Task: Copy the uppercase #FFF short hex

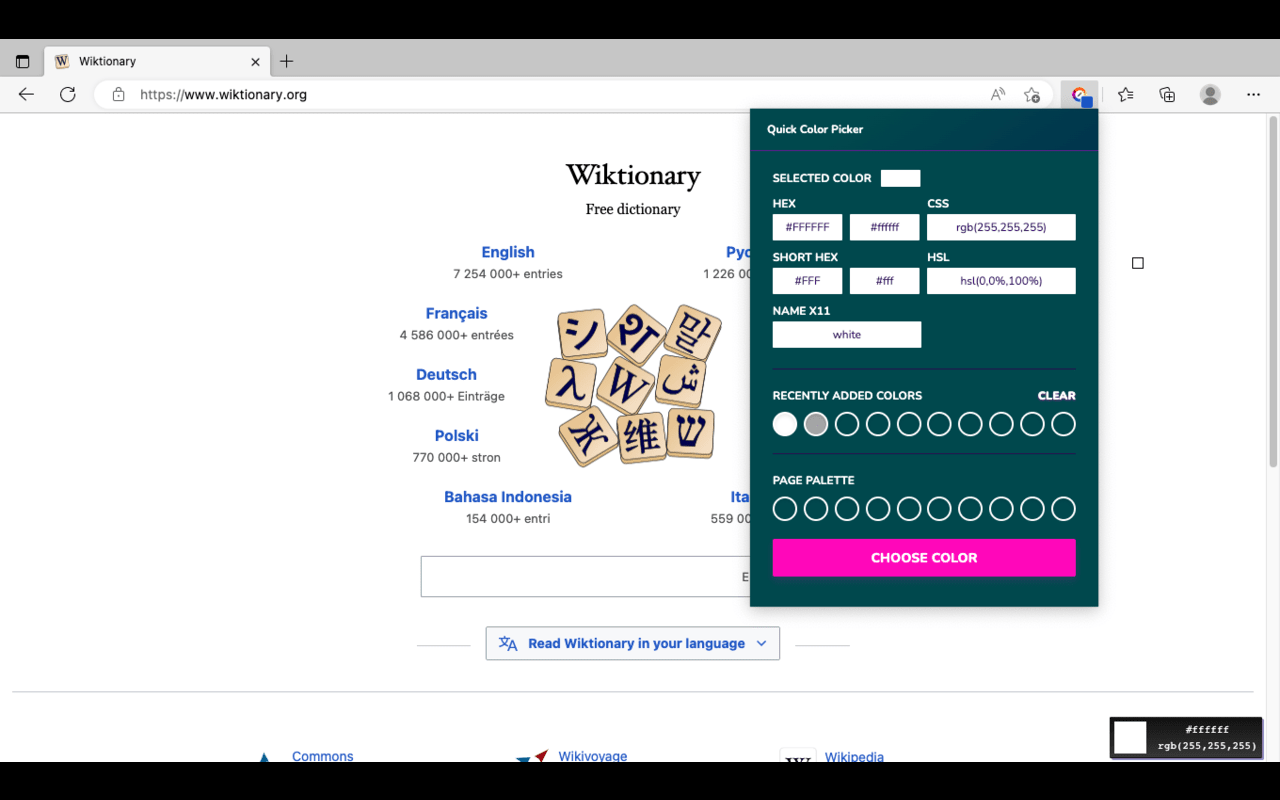Action: point(807,281)
